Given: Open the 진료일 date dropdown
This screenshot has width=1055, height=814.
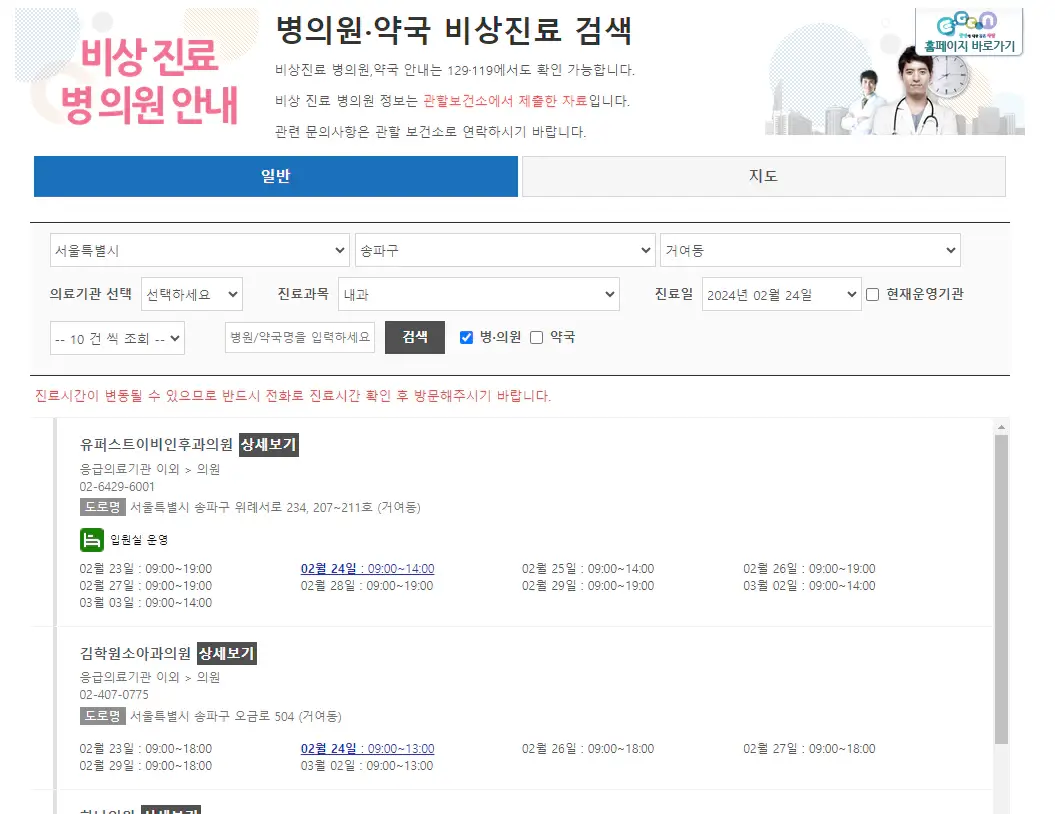Looking at the screenshot, I should click(x=783, y=293).
